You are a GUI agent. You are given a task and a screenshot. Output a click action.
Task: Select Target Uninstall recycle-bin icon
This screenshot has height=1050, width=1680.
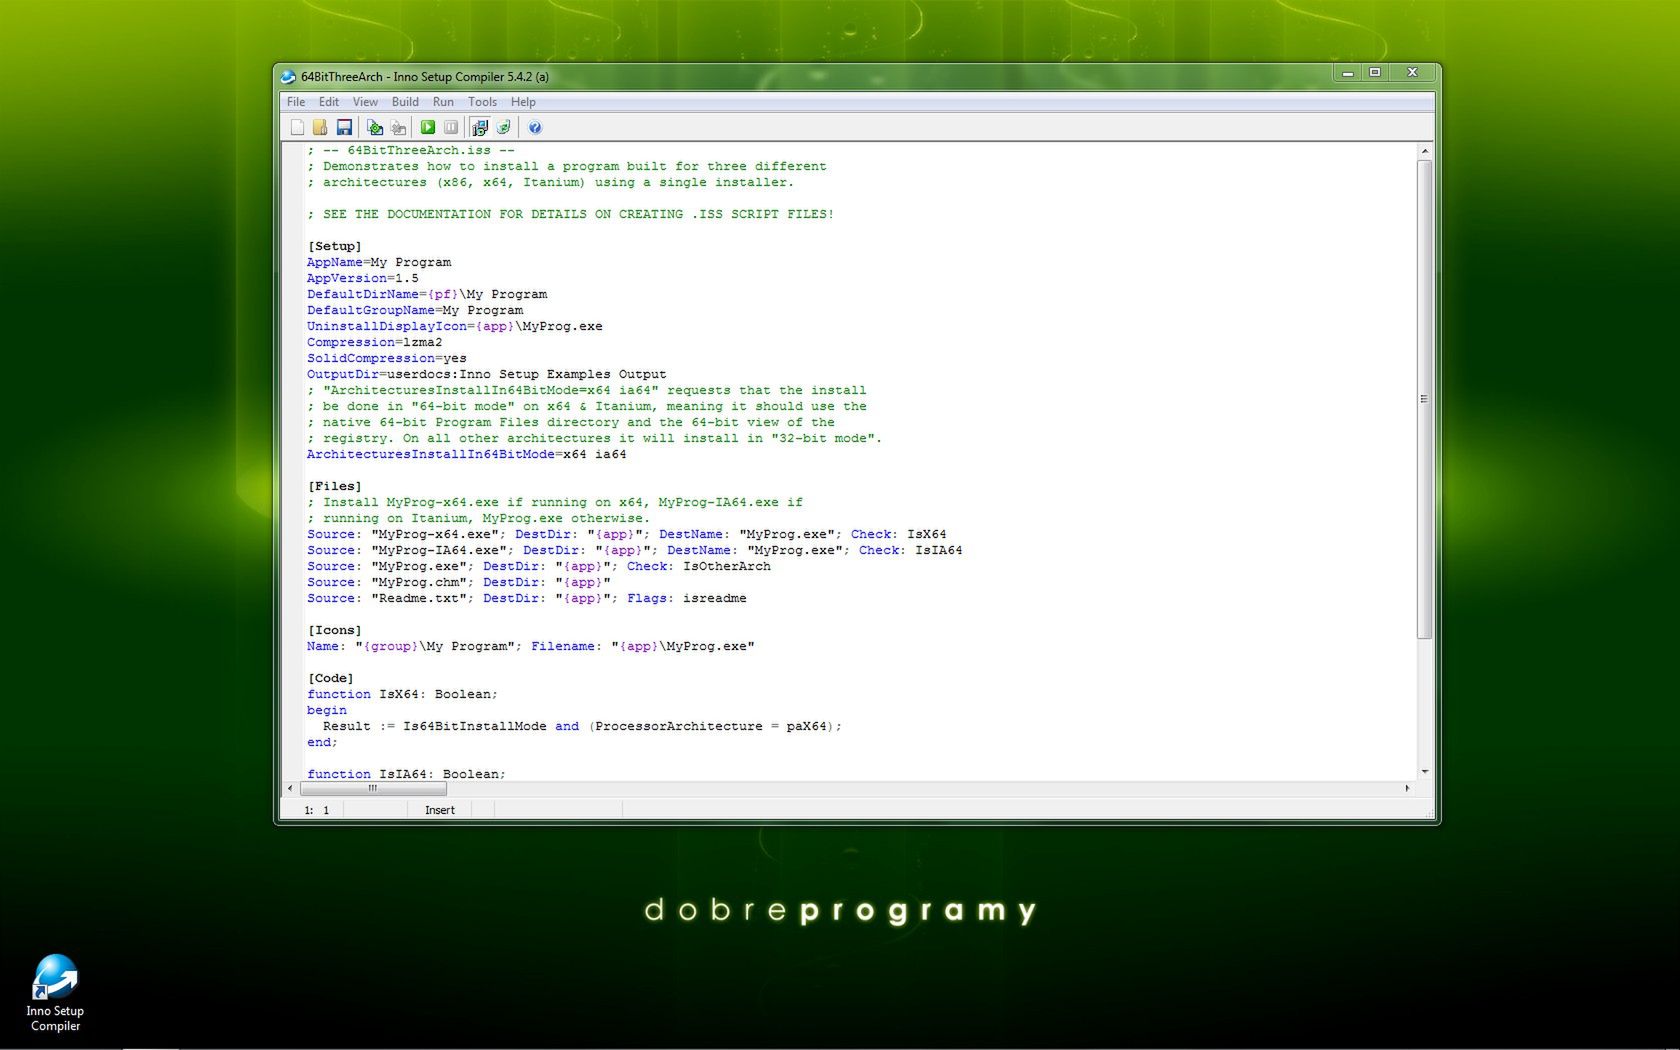point(504,127)
